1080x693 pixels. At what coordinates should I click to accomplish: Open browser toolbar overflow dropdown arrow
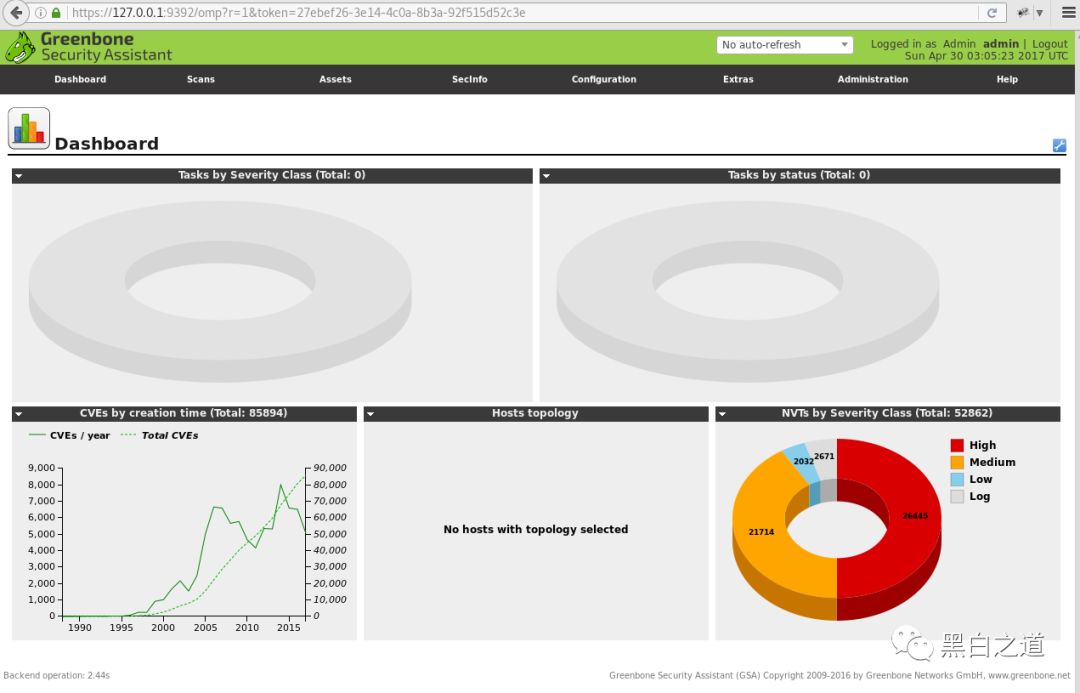1039,12
